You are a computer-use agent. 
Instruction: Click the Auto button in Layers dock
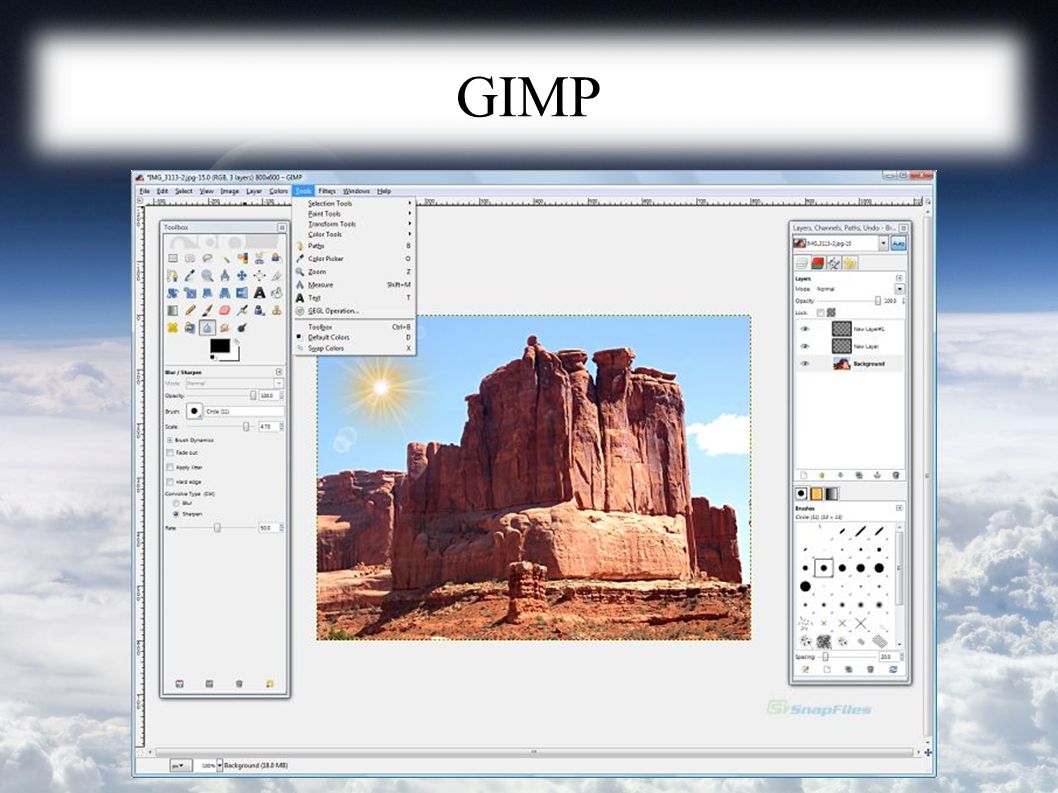pos(898,244)
